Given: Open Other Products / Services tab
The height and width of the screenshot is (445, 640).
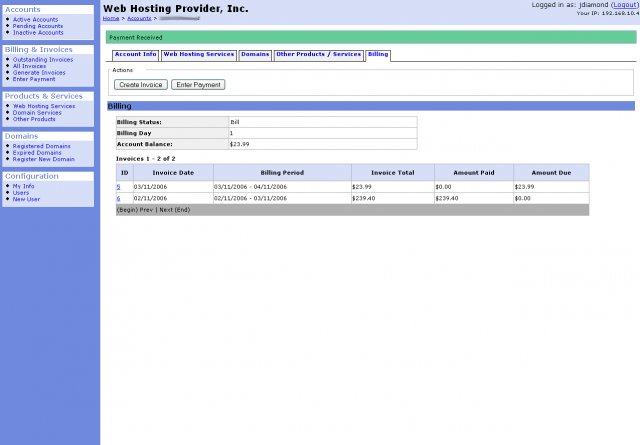Looking at the screenshot, I should pos(318,54).
